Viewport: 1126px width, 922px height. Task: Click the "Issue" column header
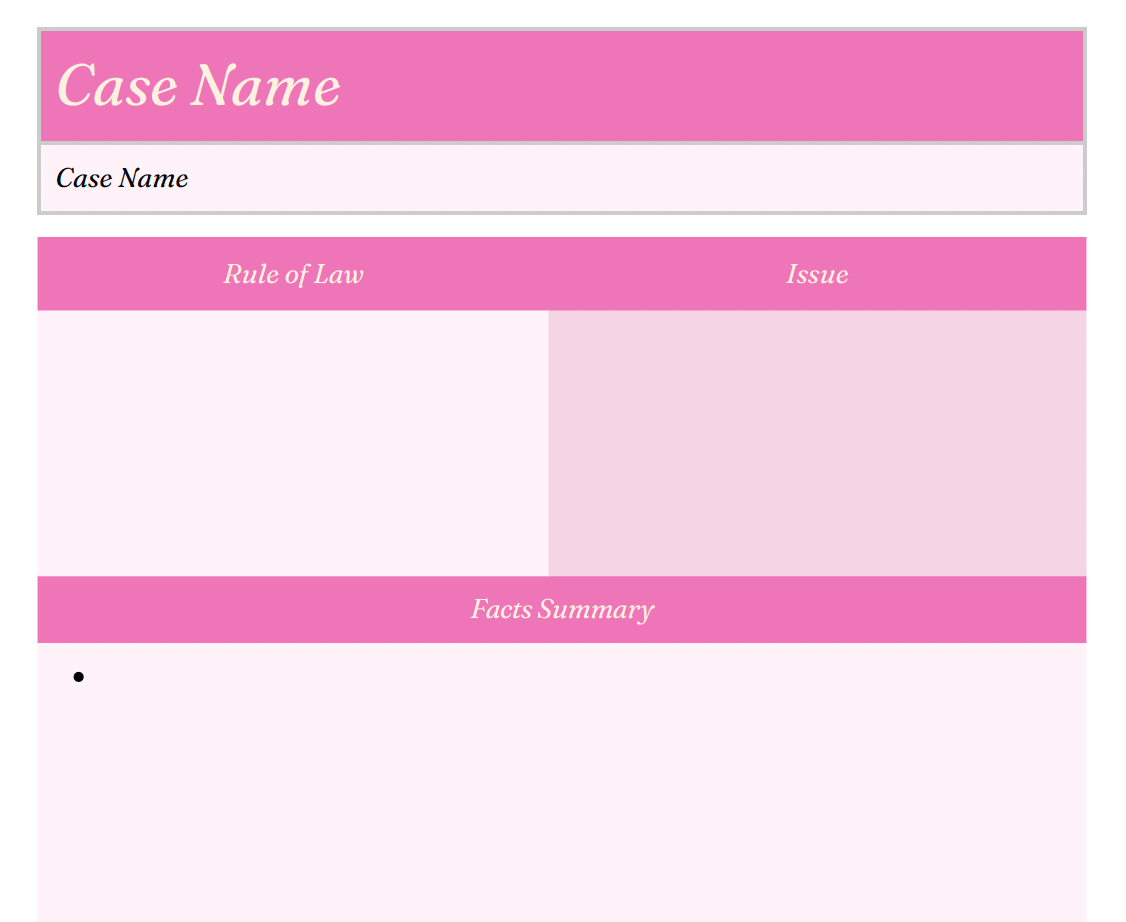(817, 274)
